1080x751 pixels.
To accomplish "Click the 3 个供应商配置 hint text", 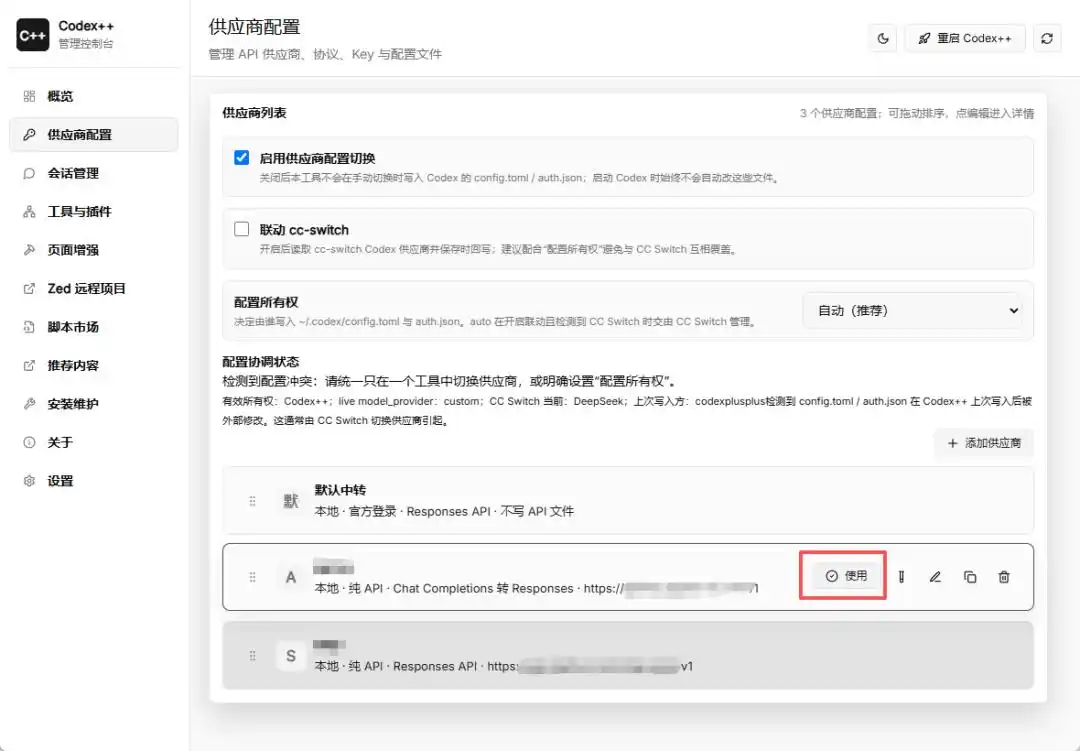I will tap(917, 113).
